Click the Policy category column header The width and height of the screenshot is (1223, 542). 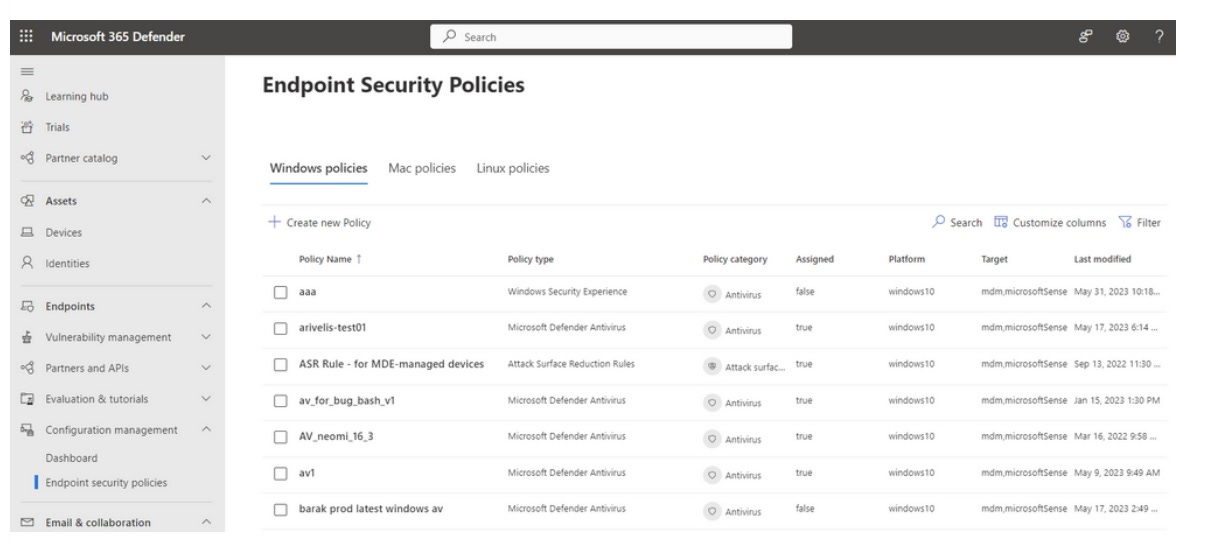tap(735, 260)
